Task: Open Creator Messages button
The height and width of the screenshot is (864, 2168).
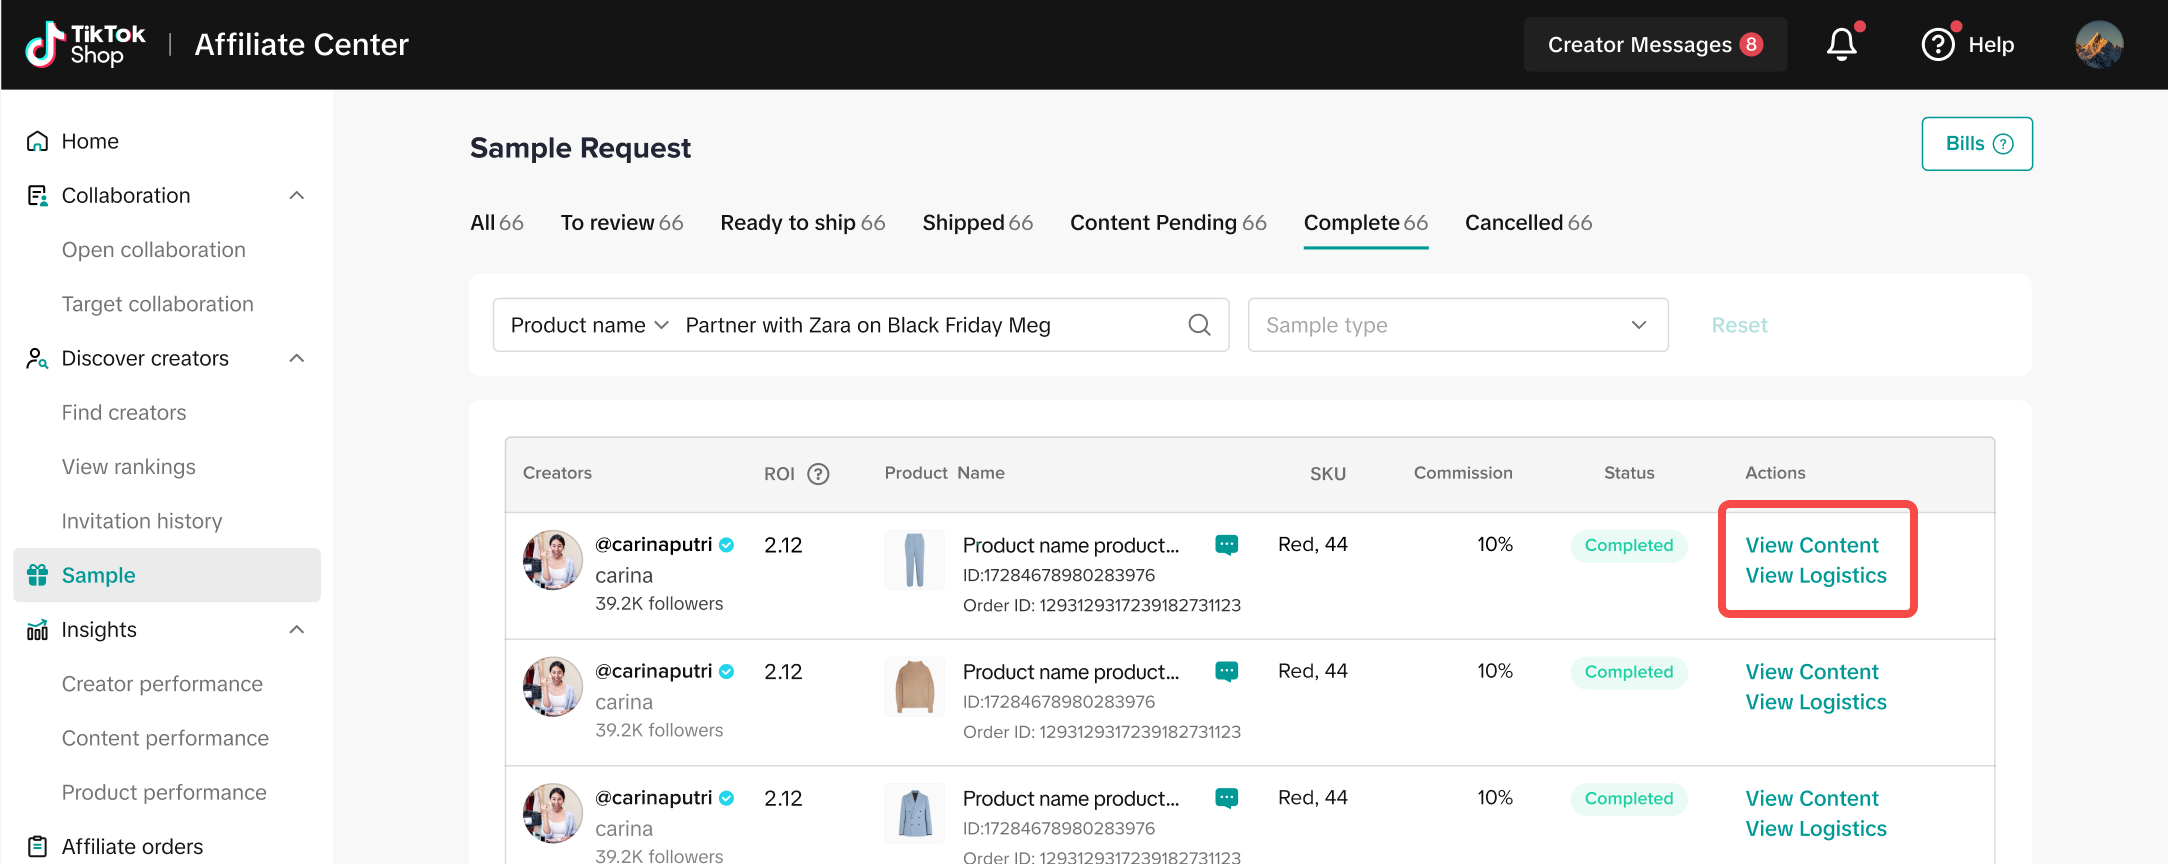Action: point(1654,45)
